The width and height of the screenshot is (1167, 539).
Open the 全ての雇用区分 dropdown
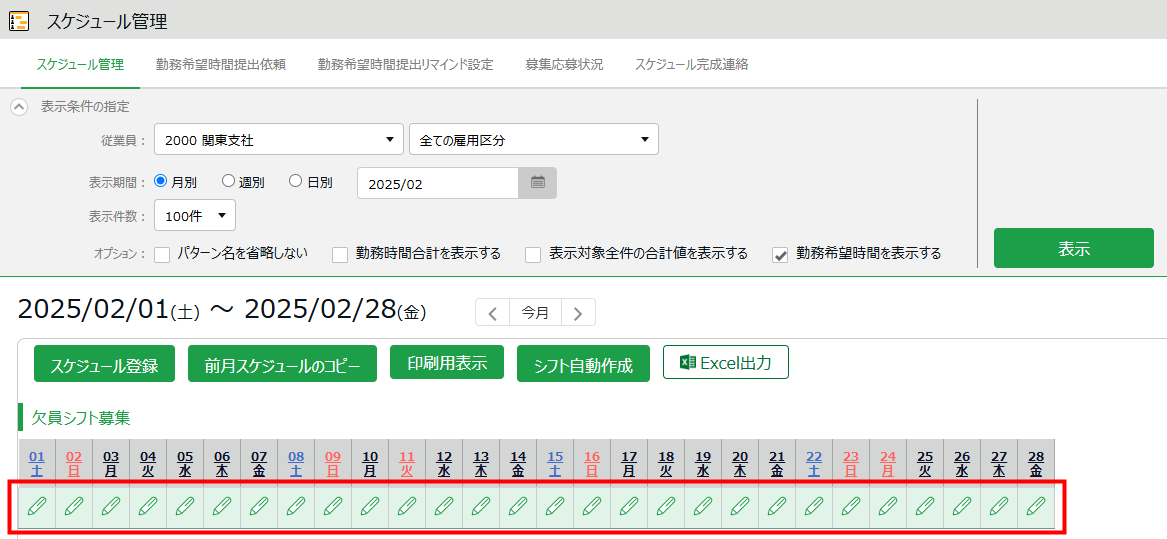click(533, 140)
